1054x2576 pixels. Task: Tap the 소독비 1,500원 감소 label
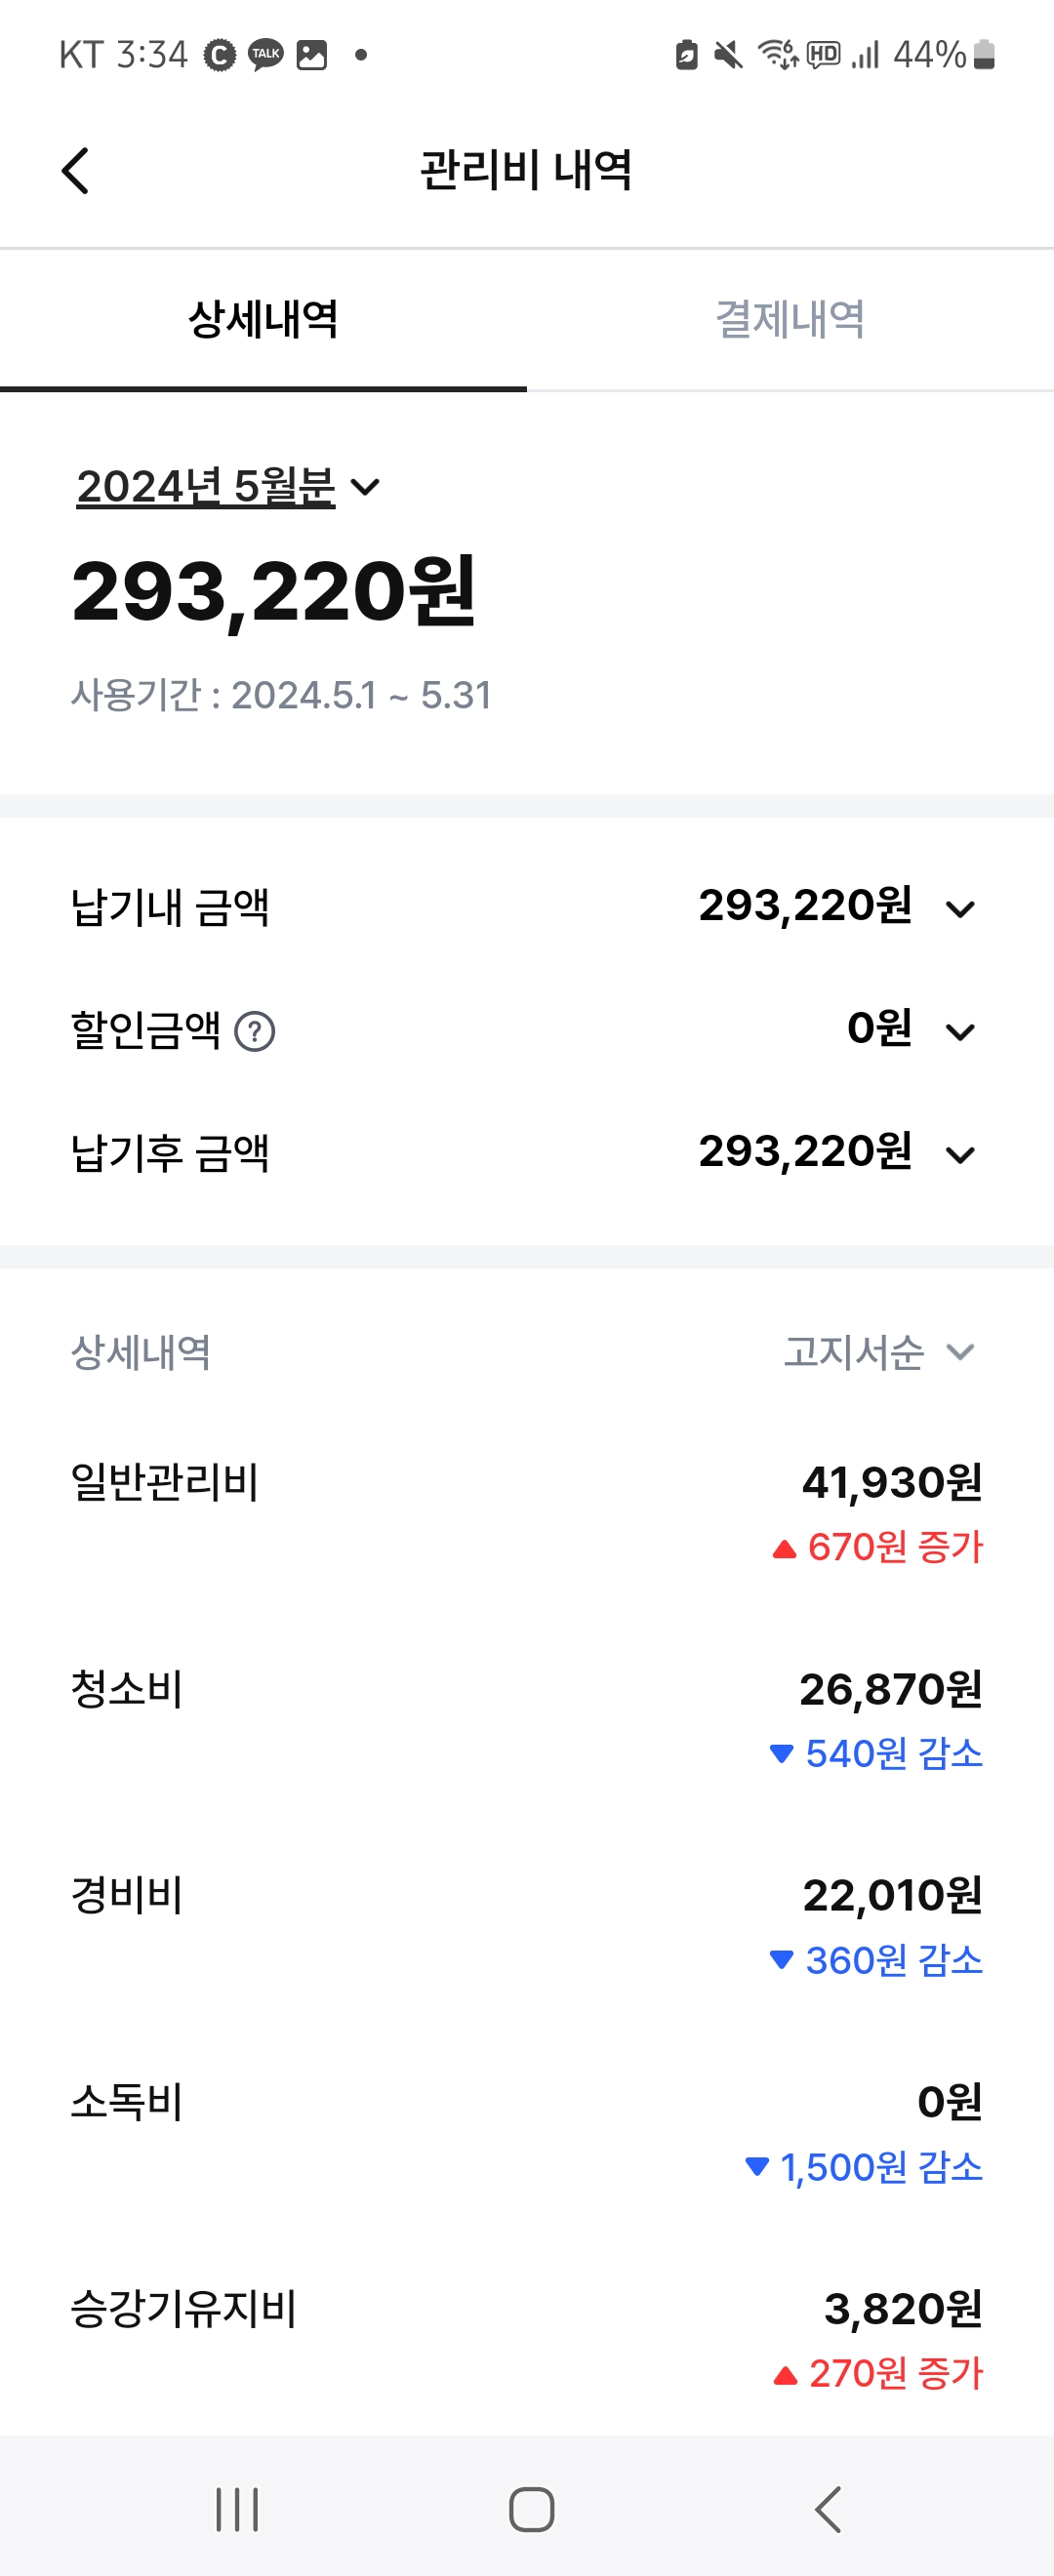(x=866, y=2167)
